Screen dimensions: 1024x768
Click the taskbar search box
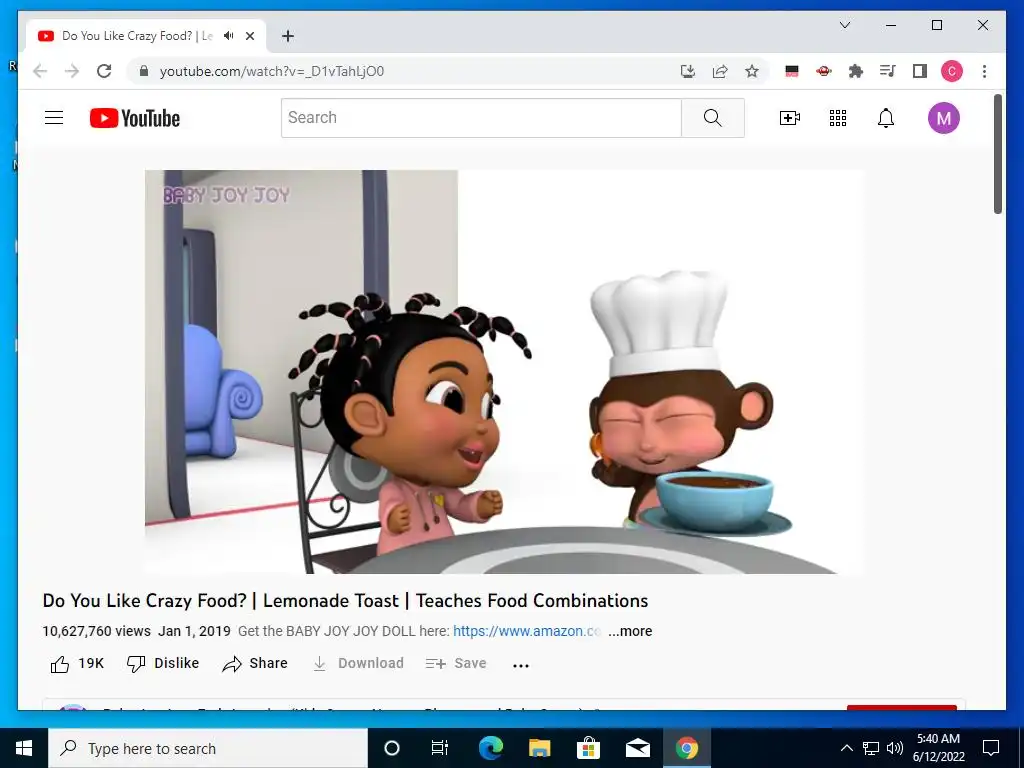tap(208, 748)
